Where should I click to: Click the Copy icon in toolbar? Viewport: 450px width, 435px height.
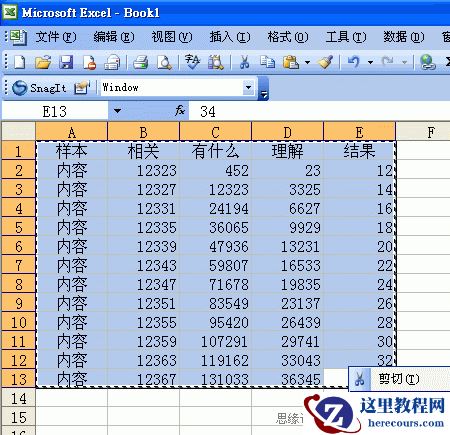(267, 62)
